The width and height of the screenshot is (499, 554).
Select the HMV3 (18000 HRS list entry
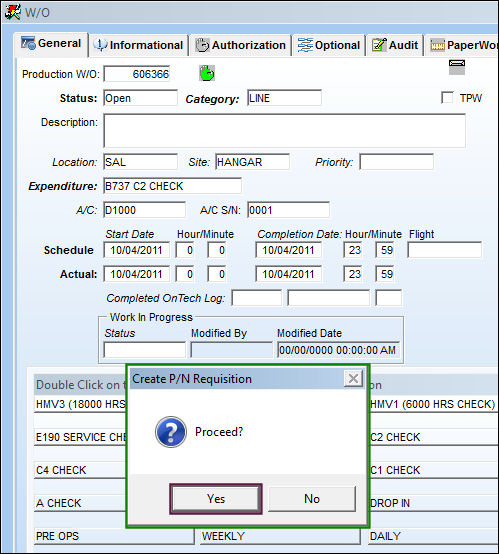(x=80, y=404)
